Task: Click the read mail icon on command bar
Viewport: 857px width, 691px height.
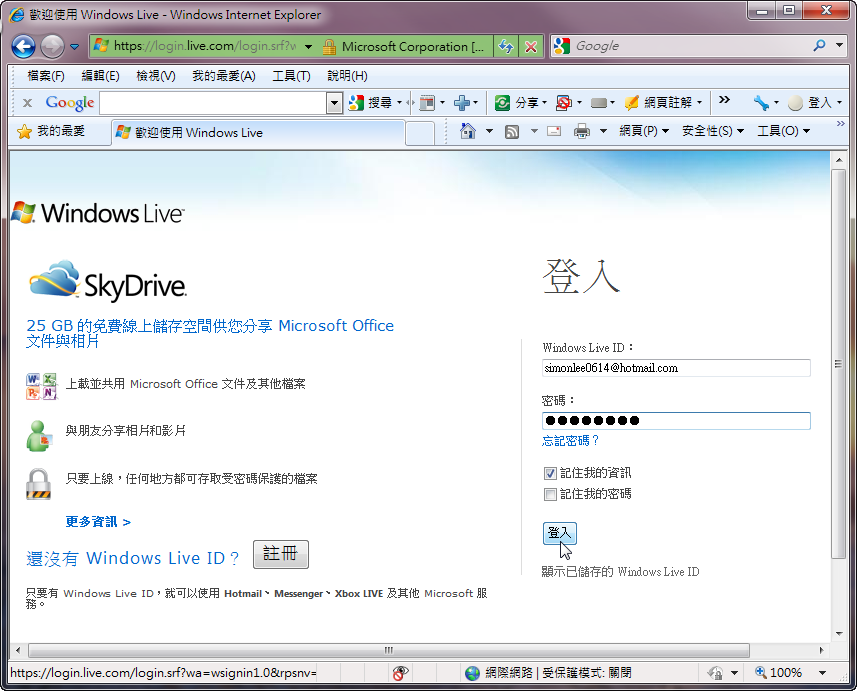Action: (x=554, y=131)
